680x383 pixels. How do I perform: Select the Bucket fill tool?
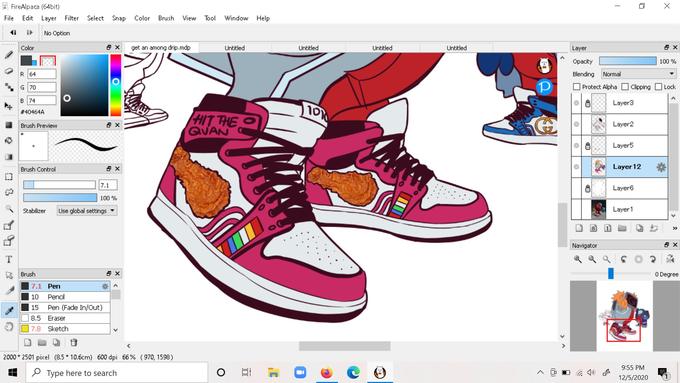pyautogui.click(x=9, y=141)
